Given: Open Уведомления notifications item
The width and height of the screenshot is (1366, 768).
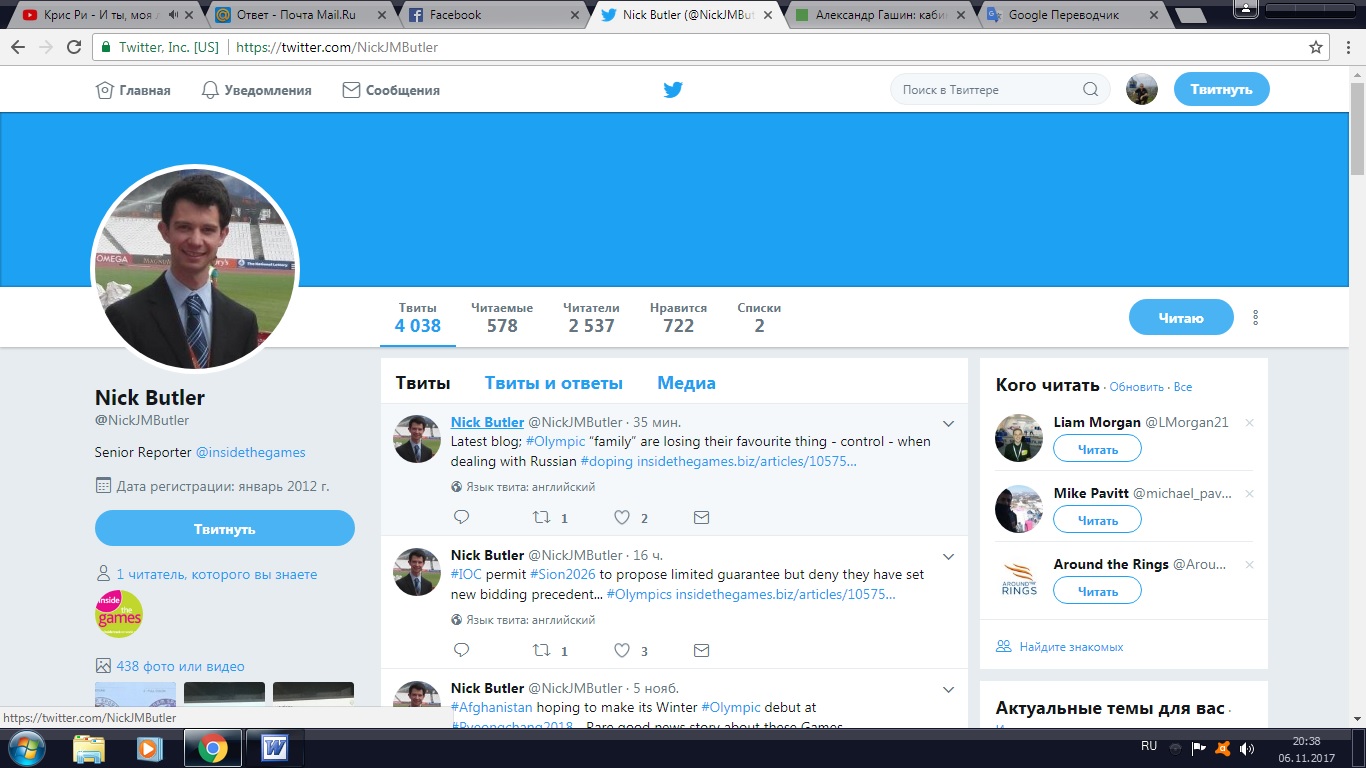Looking at the screenshot, I should (257, 90).
